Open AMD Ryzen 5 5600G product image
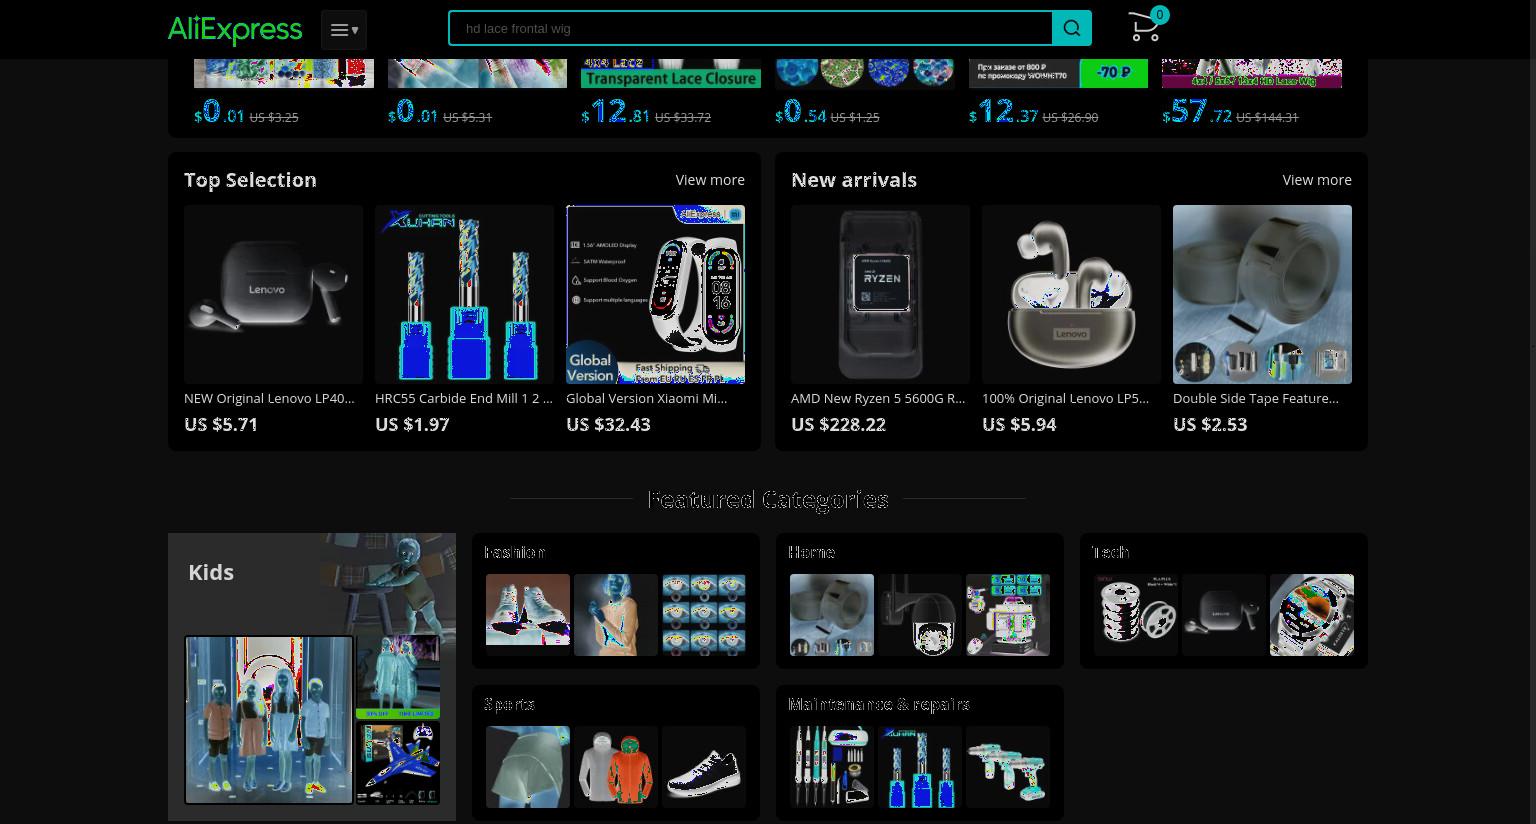Image resolution: width=1536 pixels, height=824 pixels. coord(880,294)
